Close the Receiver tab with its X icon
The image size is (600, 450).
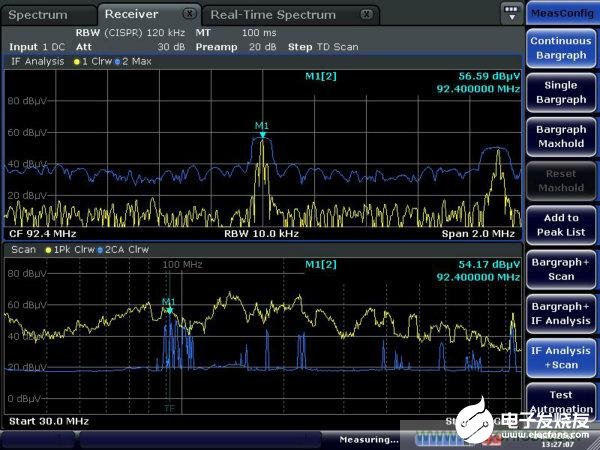click(x=189, y=14)
